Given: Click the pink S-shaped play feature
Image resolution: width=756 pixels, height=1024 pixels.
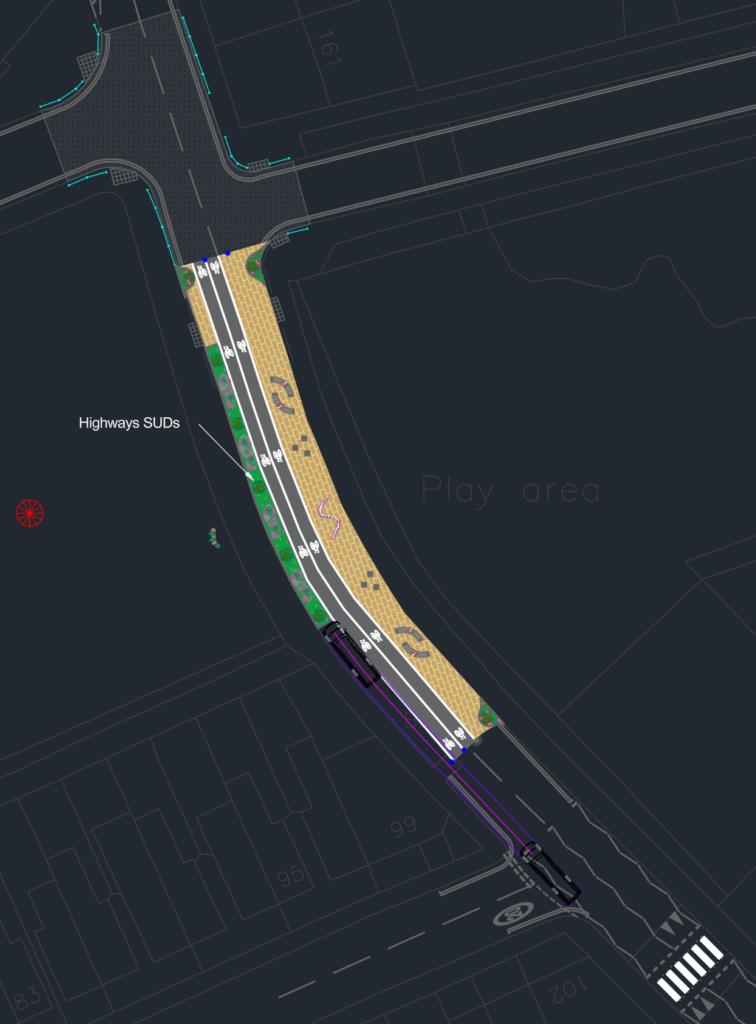Looking at the screenshot, I should pos(330,519).
